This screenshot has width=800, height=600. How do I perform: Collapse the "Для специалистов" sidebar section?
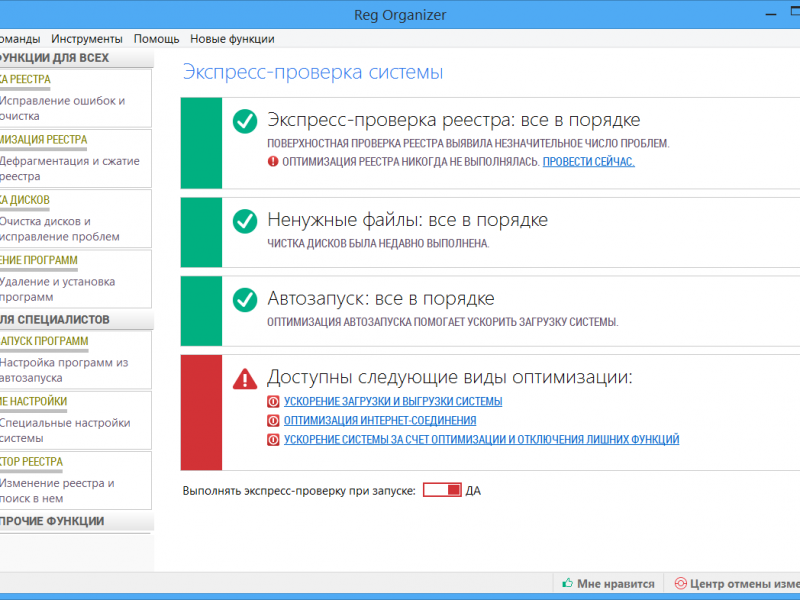tap(77, 320)
